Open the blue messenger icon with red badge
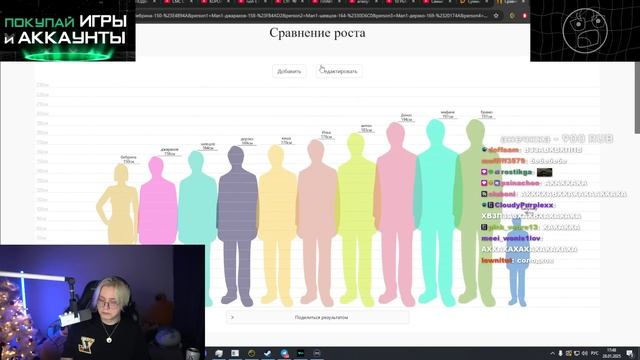 (x=284, y=353)
